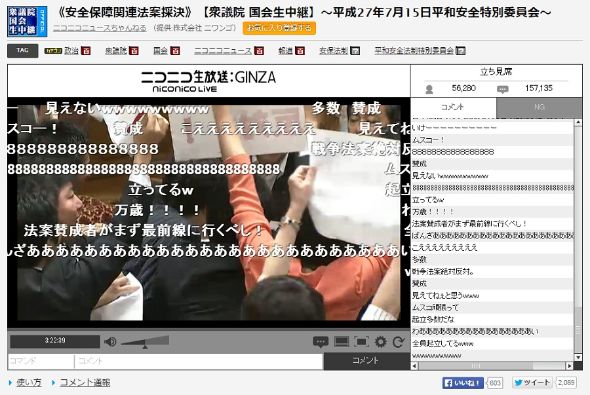Image resolution: width=590 pixels, height=395 pixels.
Task: Open the 報道 tag link
Action: point(286,50)
